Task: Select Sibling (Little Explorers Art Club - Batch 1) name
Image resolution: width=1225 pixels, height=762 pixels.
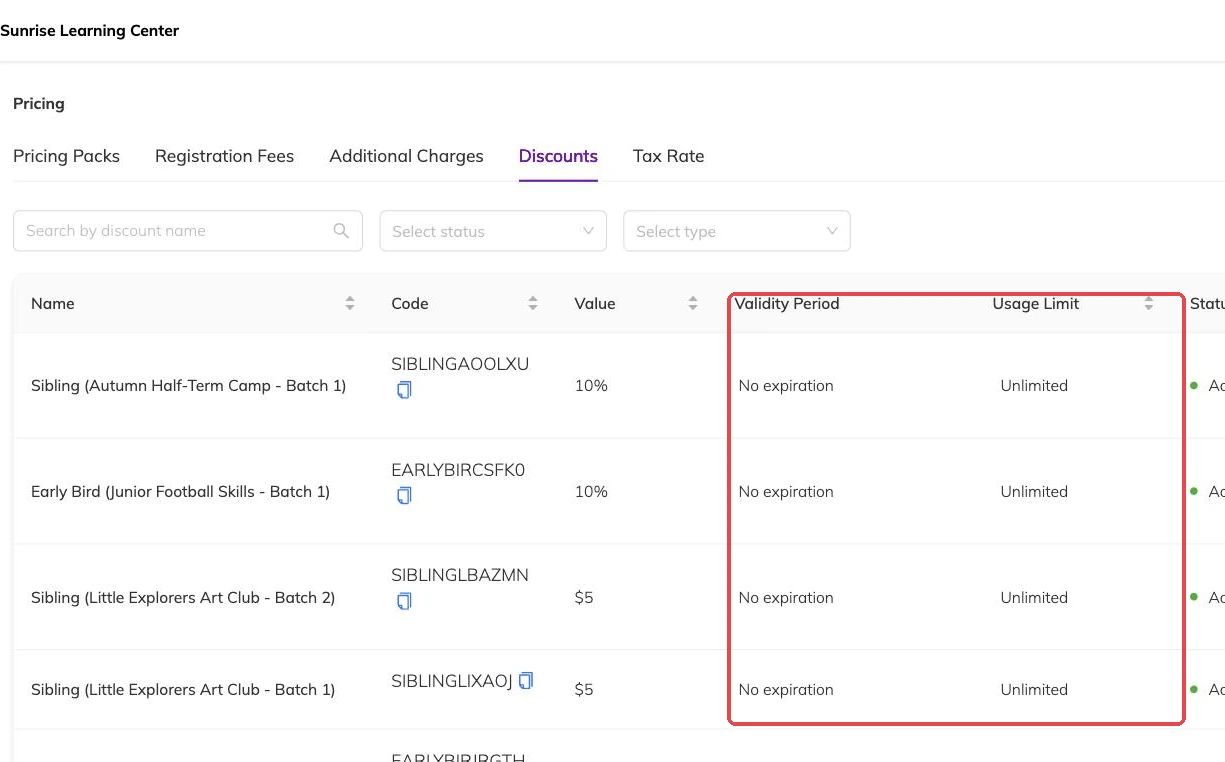Action: [183, 690]
